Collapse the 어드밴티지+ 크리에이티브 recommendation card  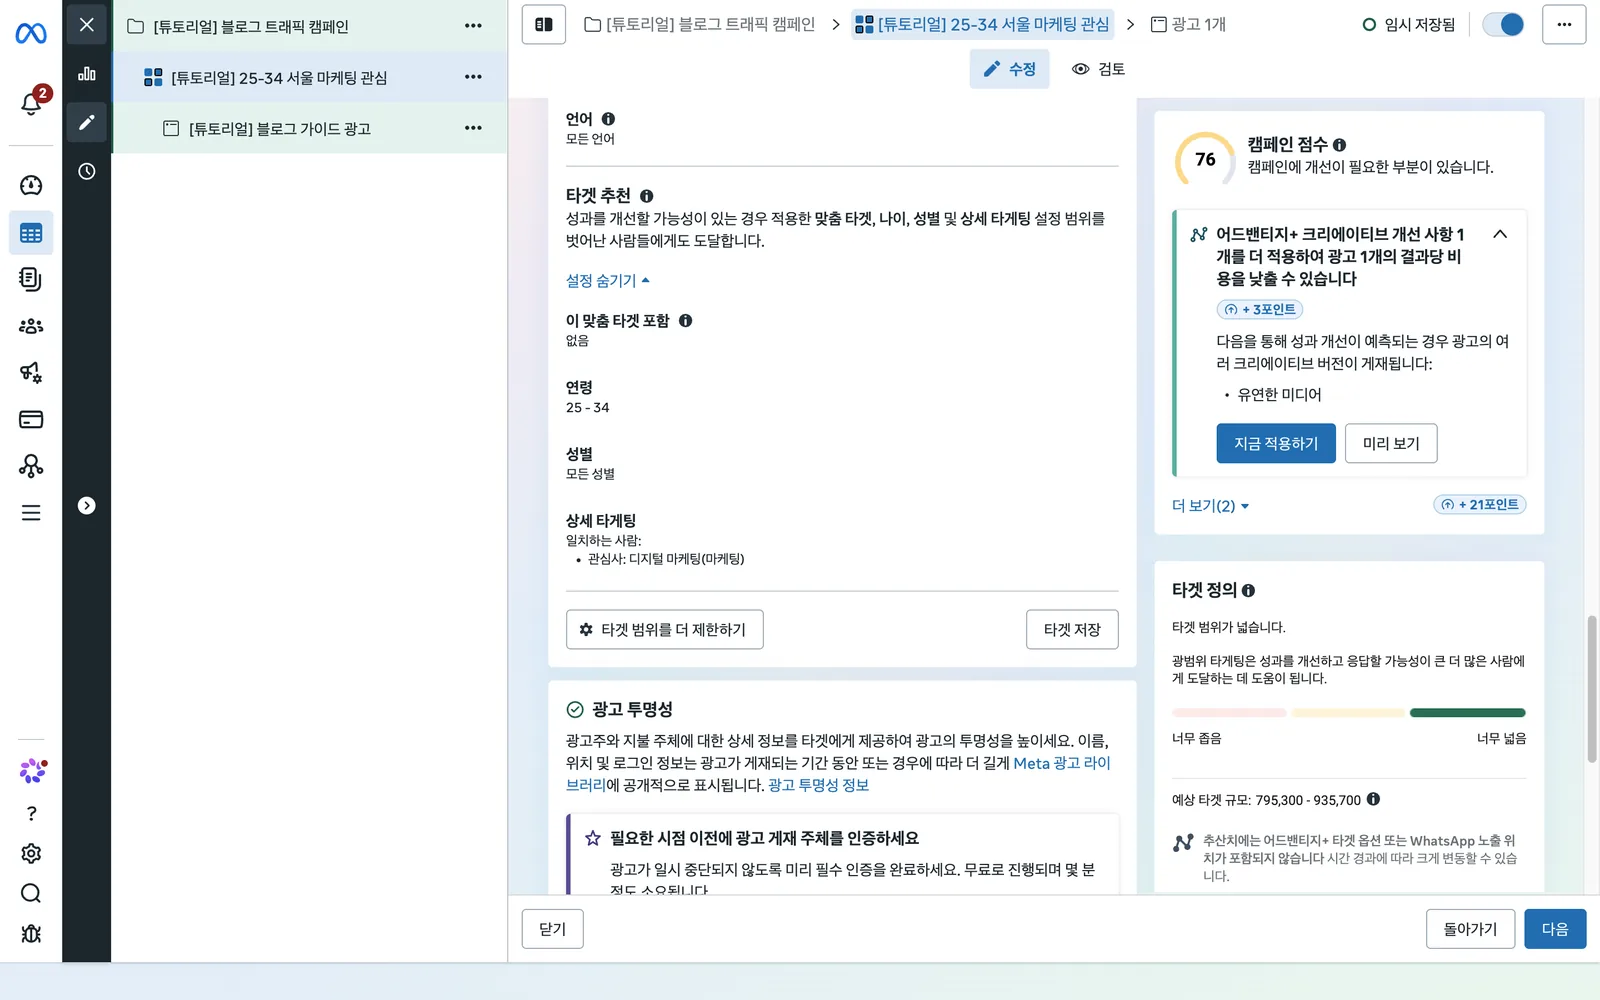click(x=1500, y=234)
